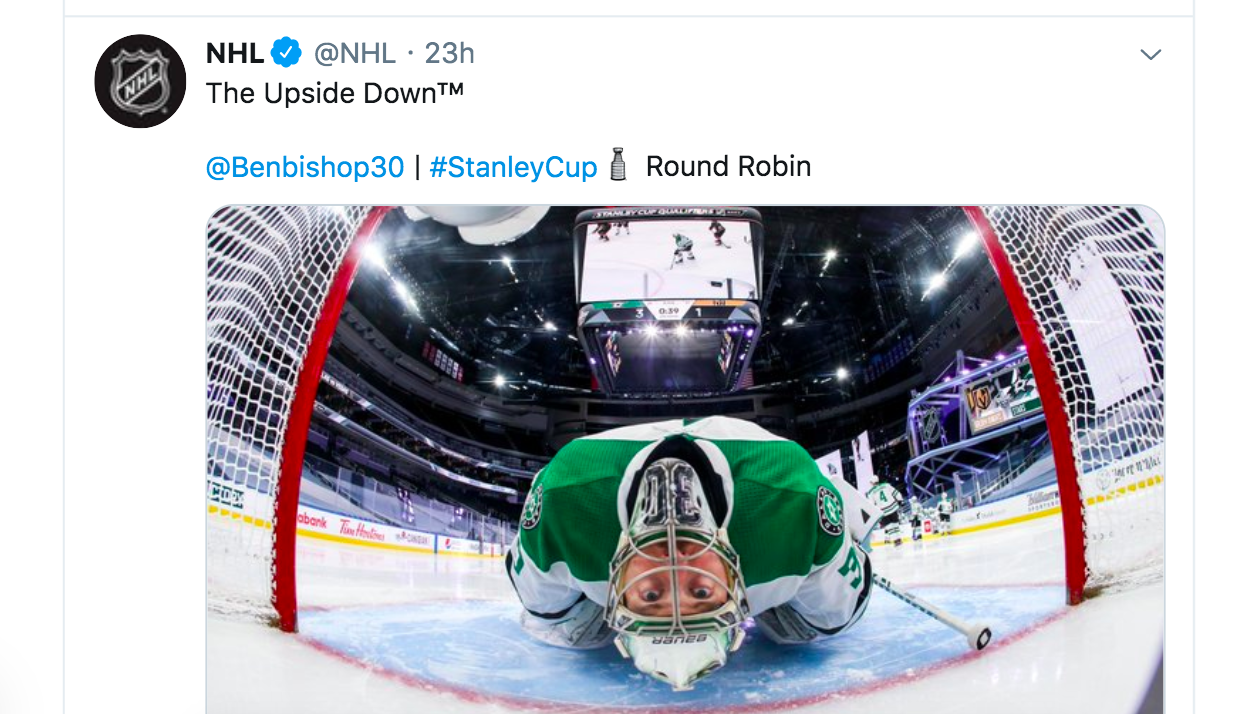Image resolution: width=1244 pixels, height=714 pixels.
Task: Click the Stanley Cup trophy emoji
Action: click(619, 165)
